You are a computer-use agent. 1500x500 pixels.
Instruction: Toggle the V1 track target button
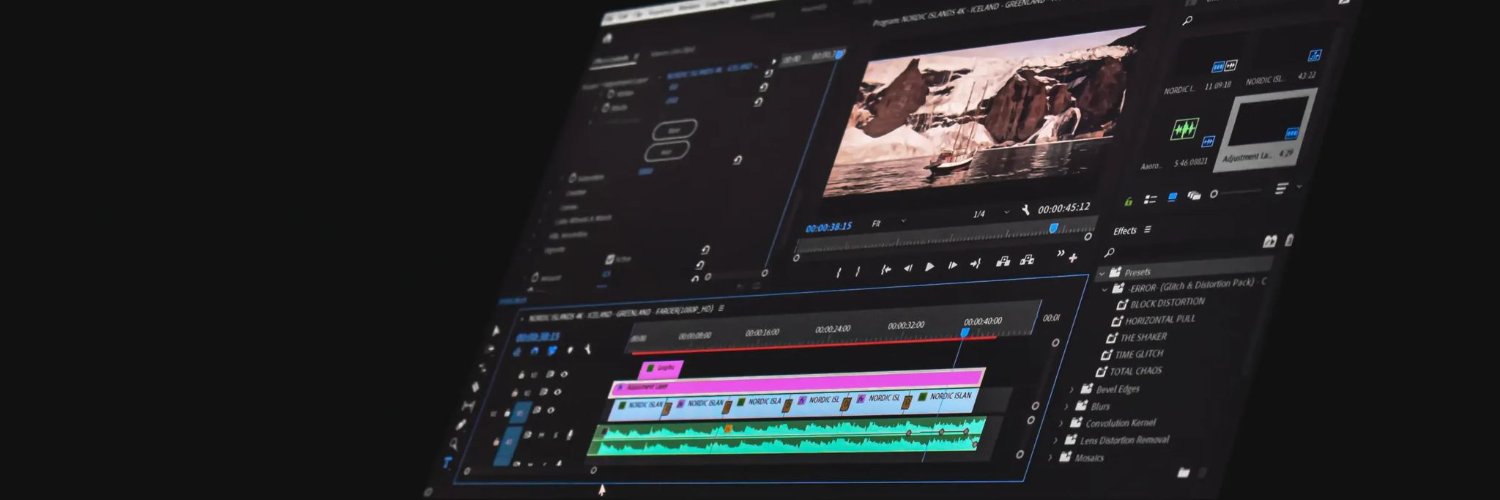click(520, 410)
